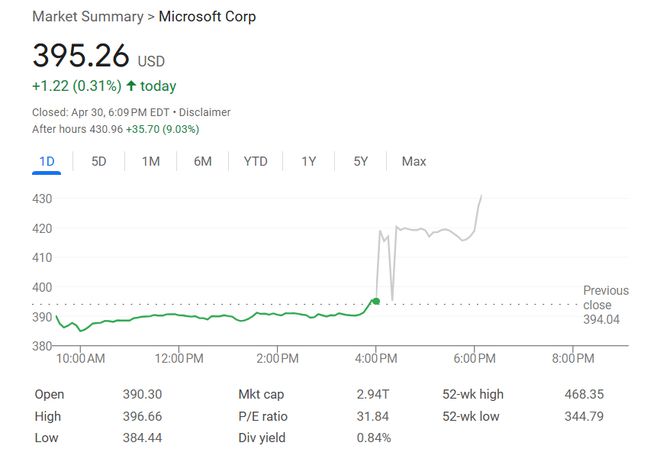This screenshot has width=660, height=462.
Task: Click the P/E ratio label
Action: (263, 416)
